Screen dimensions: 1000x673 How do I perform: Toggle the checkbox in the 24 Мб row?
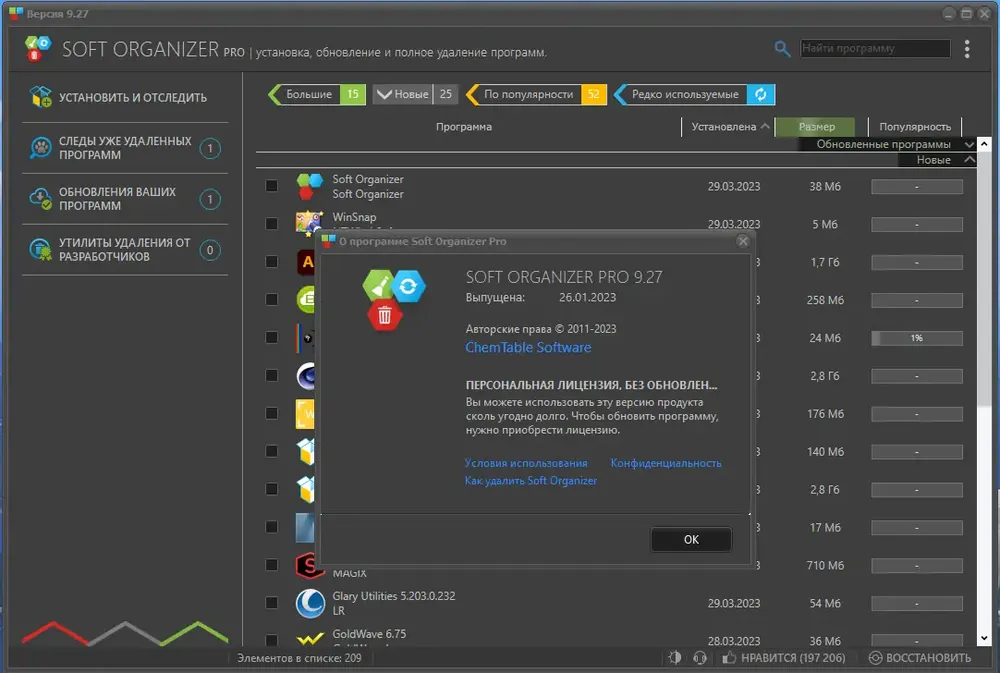pos(272,337)
